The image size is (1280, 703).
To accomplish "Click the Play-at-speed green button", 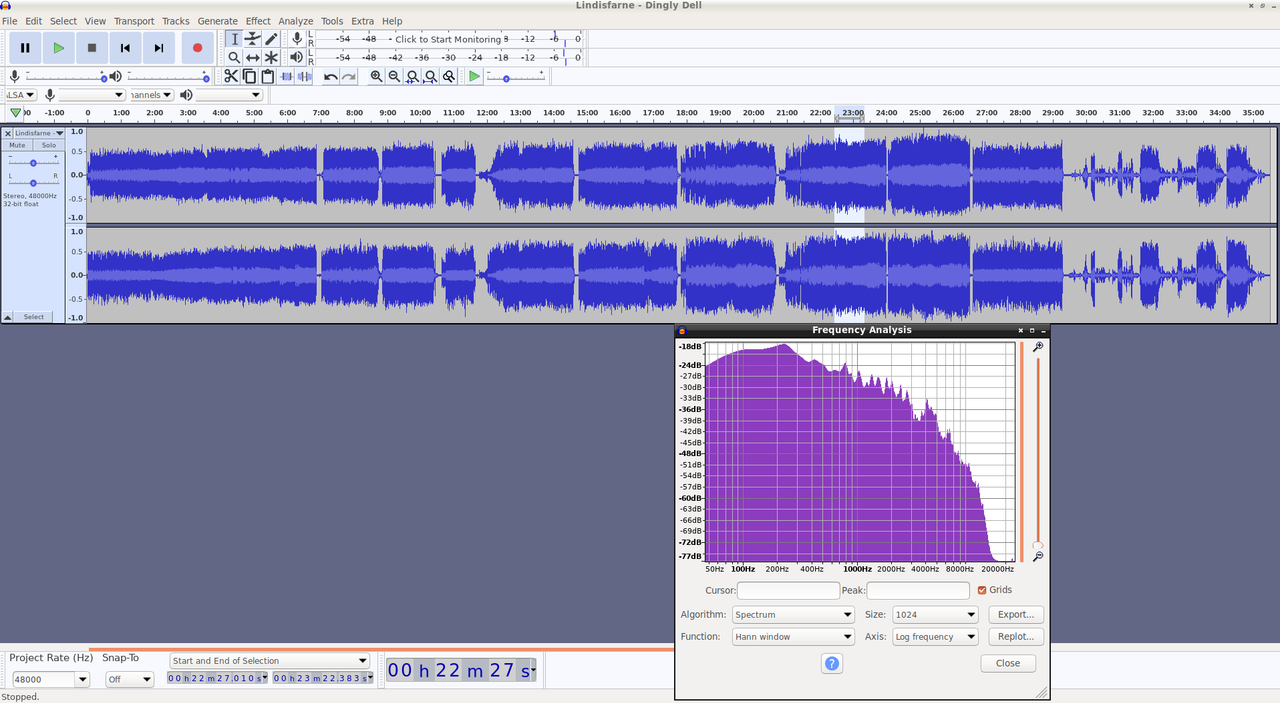I will click(x=475, y=76).
